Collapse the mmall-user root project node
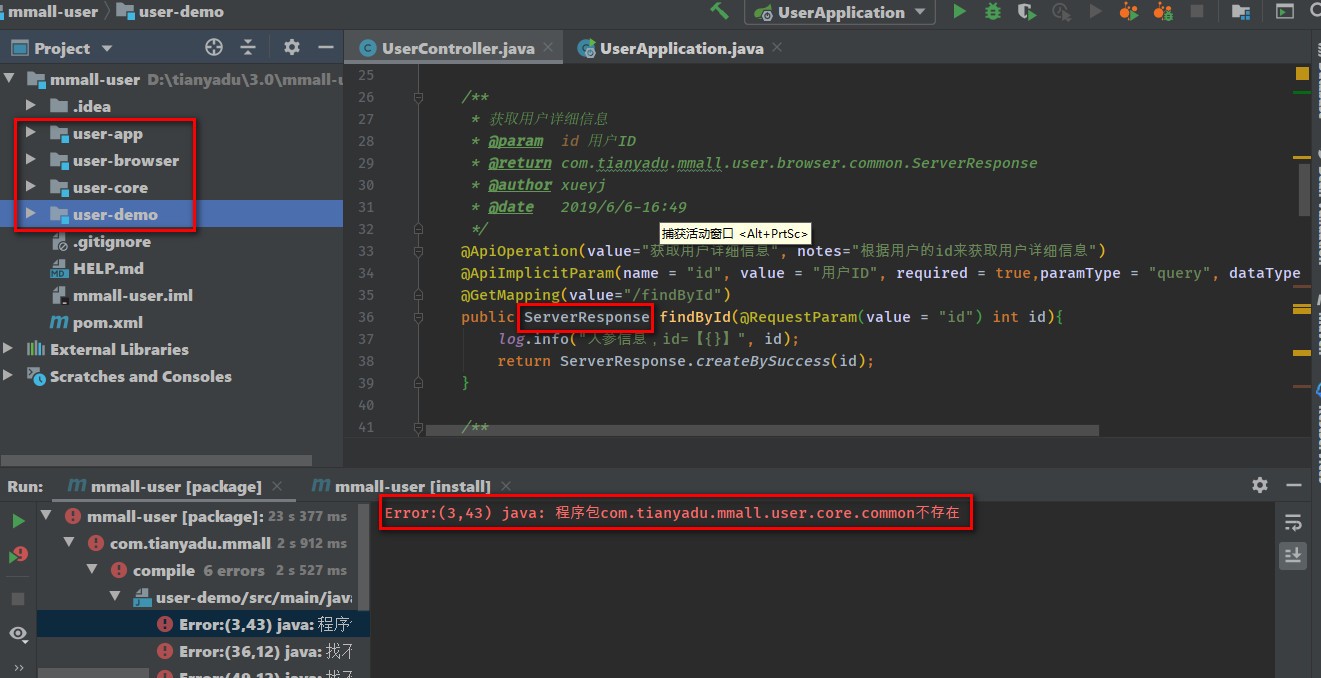The image size is (1321, 678). pyautogui.click(x=10, y=79)
